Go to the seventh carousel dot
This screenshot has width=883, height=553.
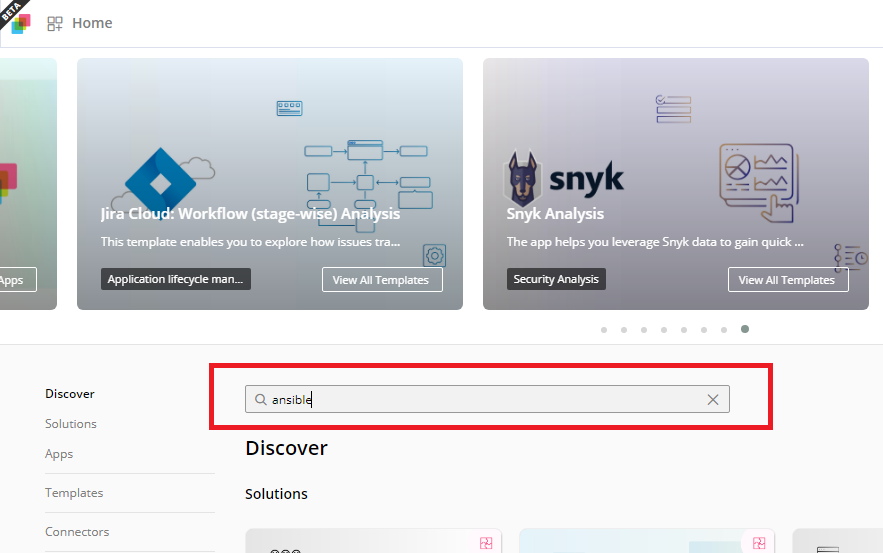point(724,330)
